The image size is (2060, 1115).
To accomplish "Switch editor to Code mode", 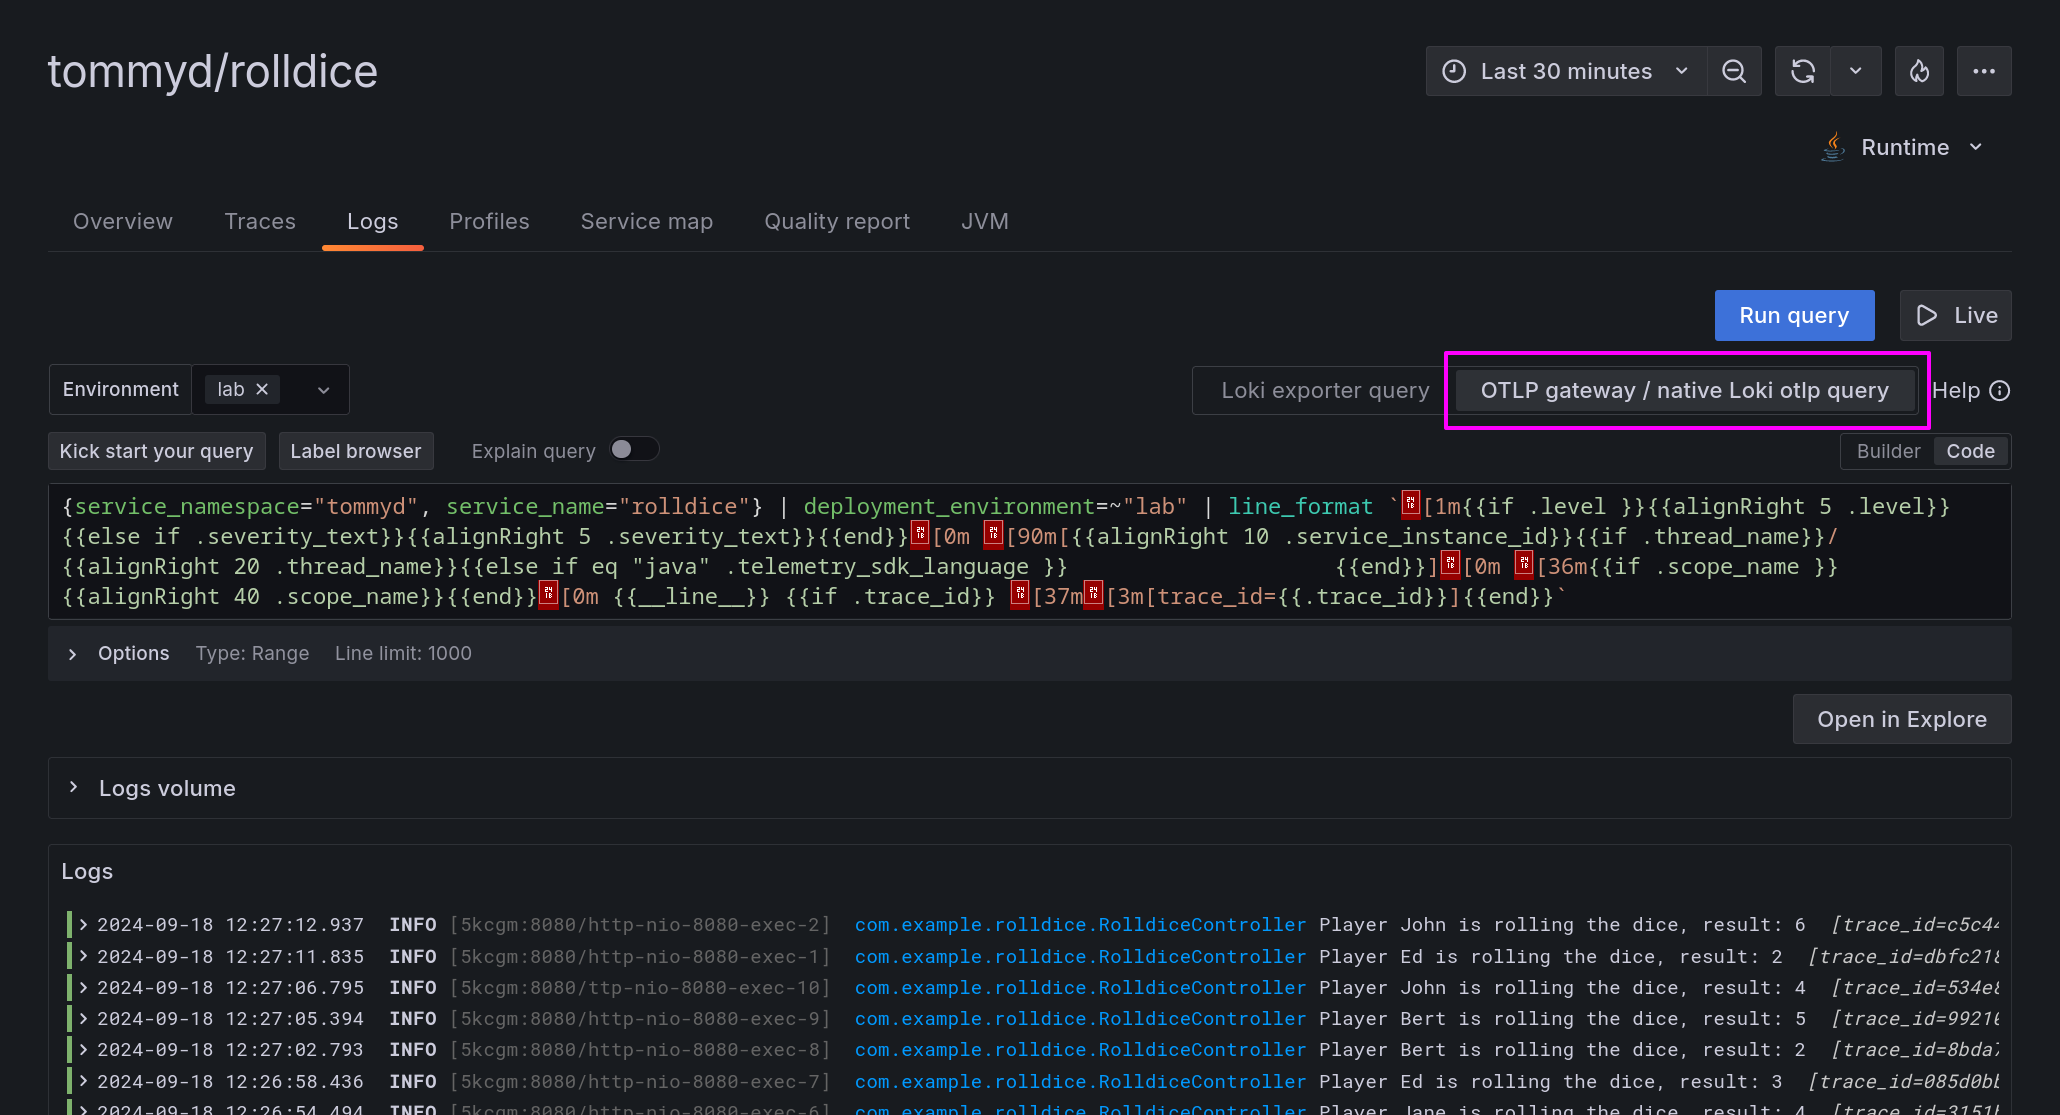I will tap(1970, 451).
